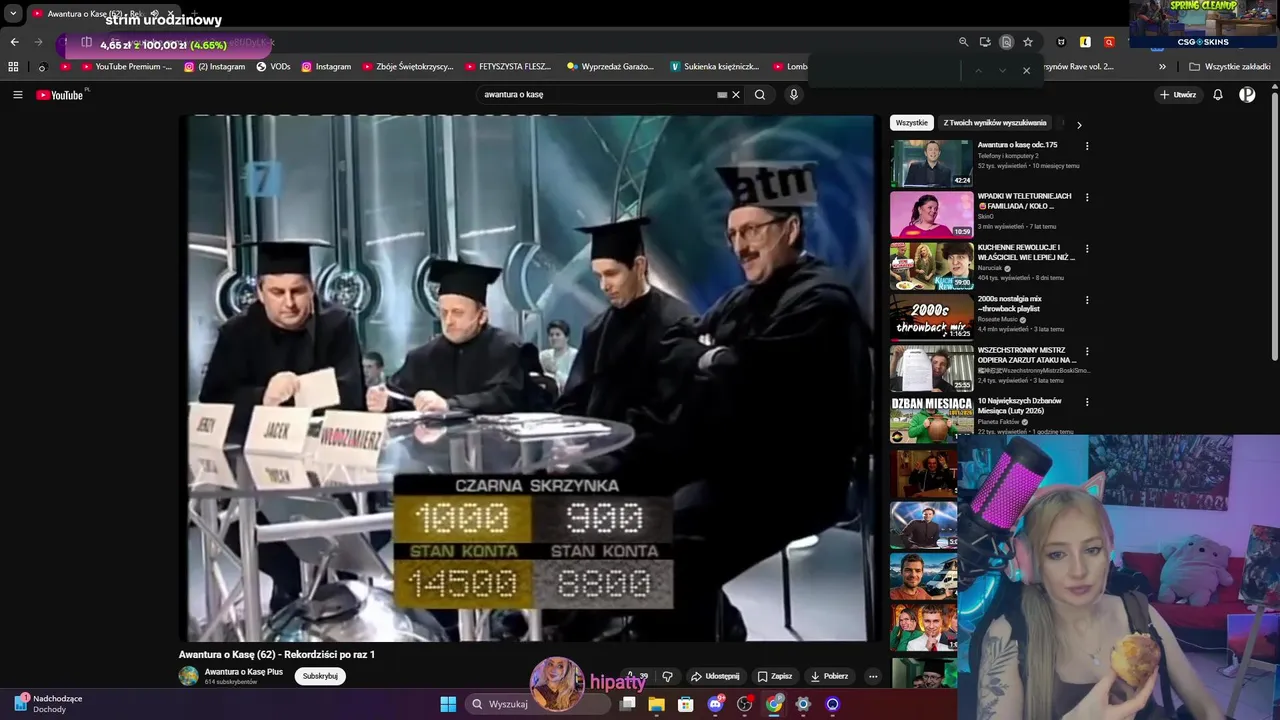Open KUCHENNE REWOLUCJE video thumbnail

coord(931,266)
